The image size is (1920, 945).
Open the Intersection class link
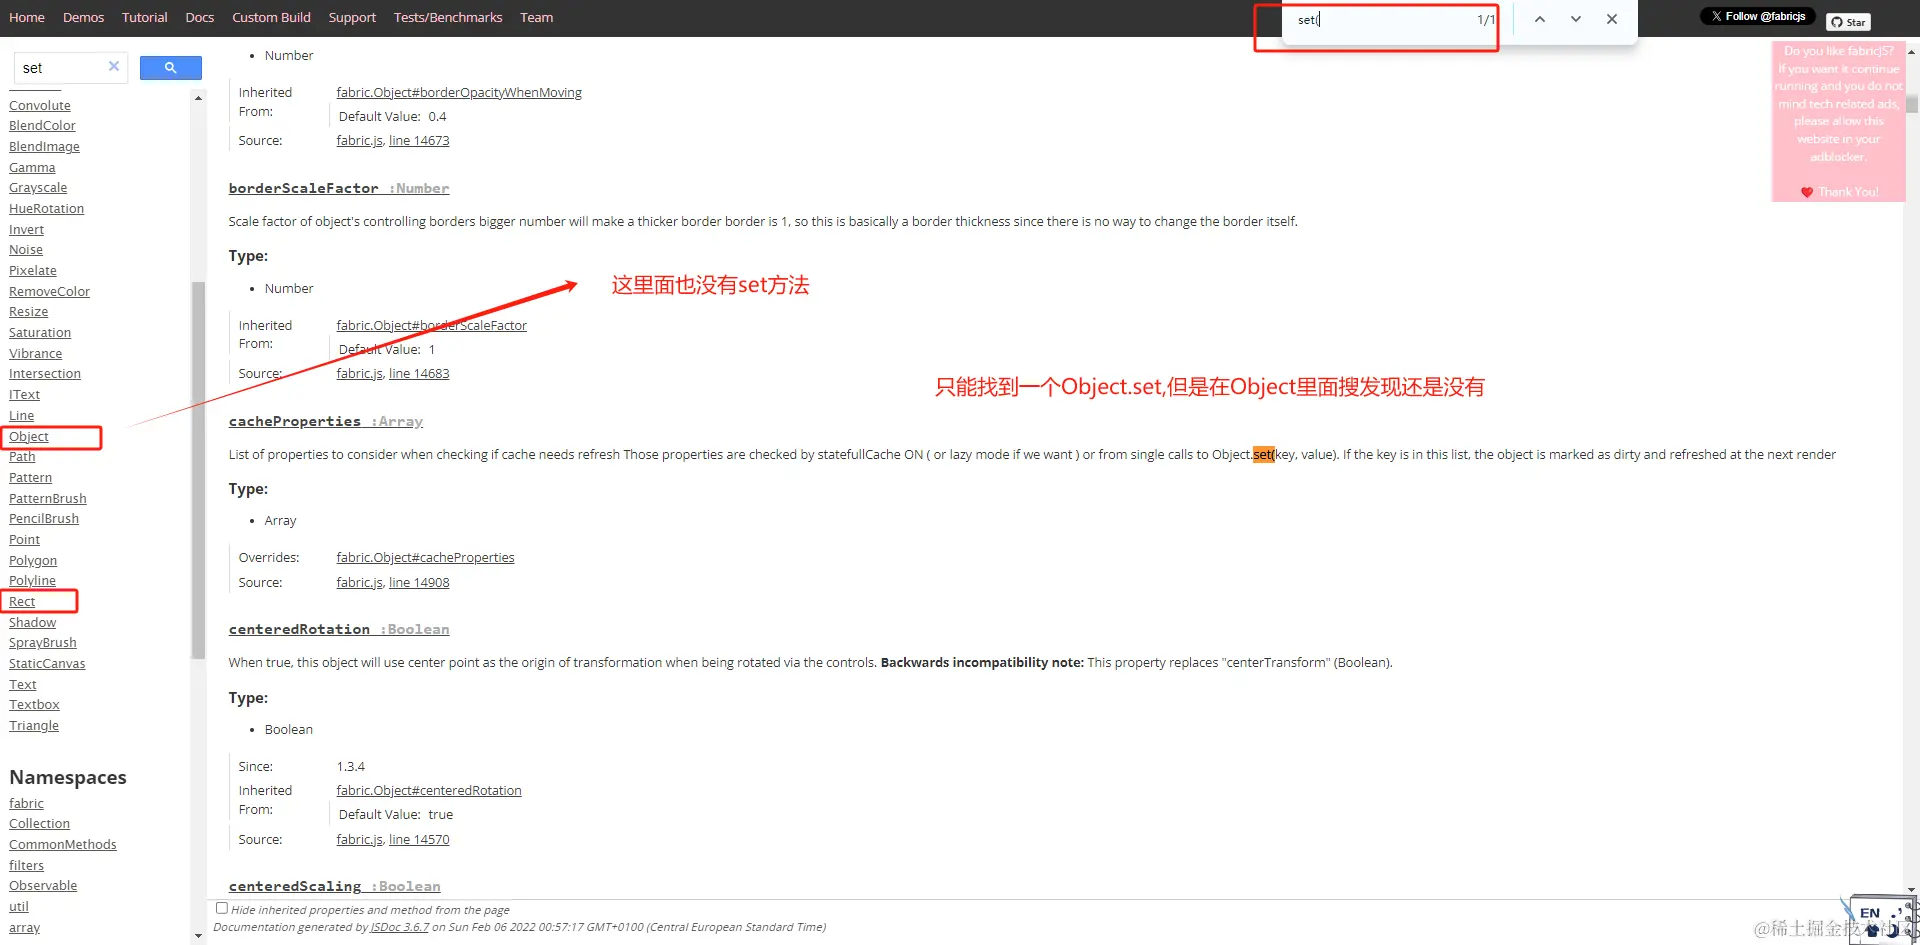[x=45, y=373]
